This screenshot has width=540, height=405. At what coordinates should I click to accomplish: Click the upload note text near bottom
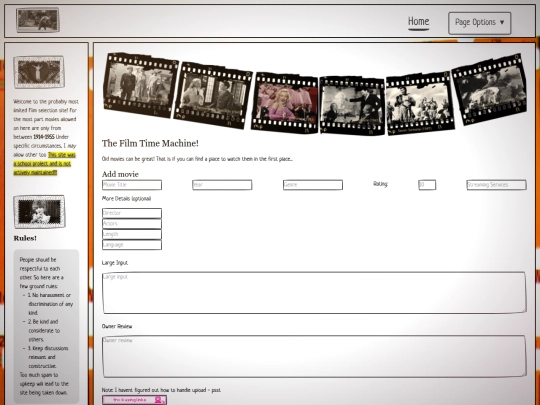click(162, 390)
